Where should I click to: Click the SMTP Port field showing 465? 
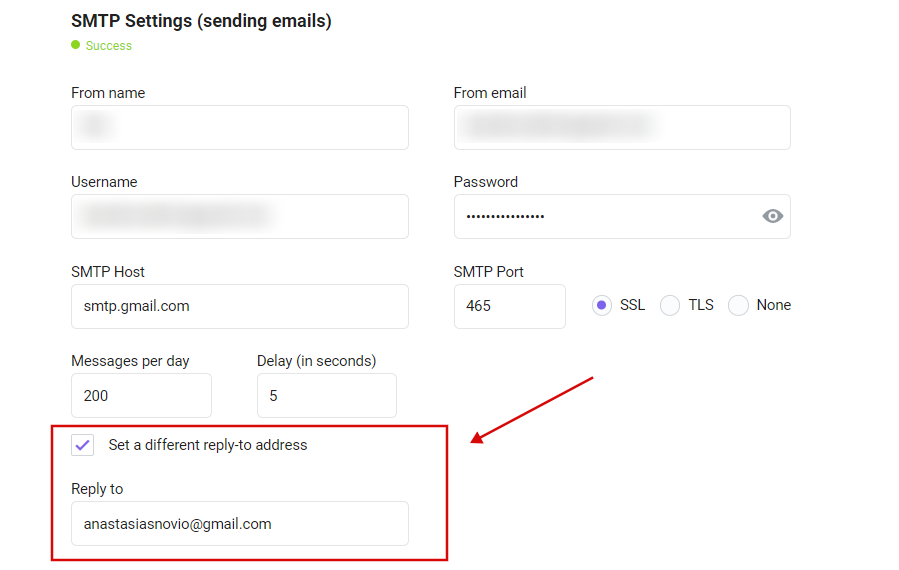(510, 306)
